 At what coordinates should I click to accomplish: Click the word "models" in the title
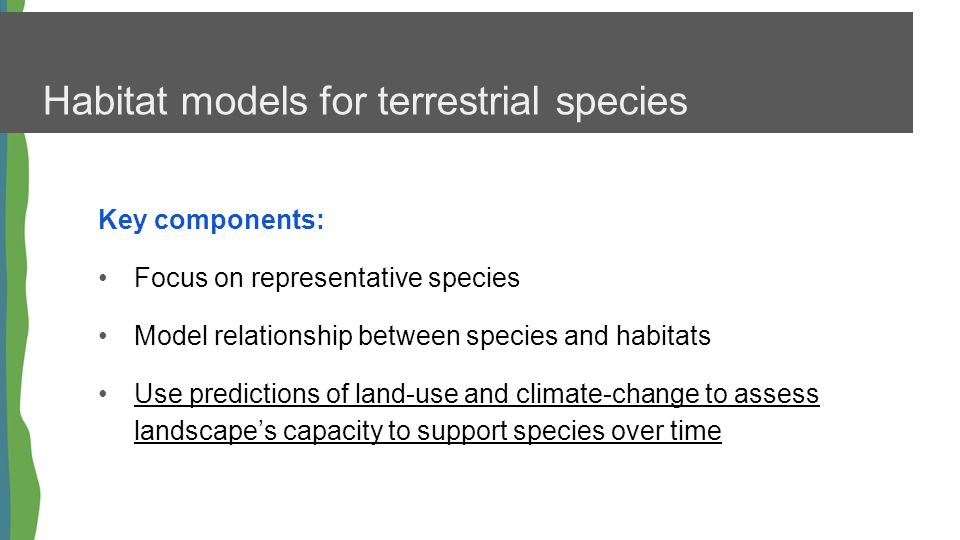pos(244,101)
